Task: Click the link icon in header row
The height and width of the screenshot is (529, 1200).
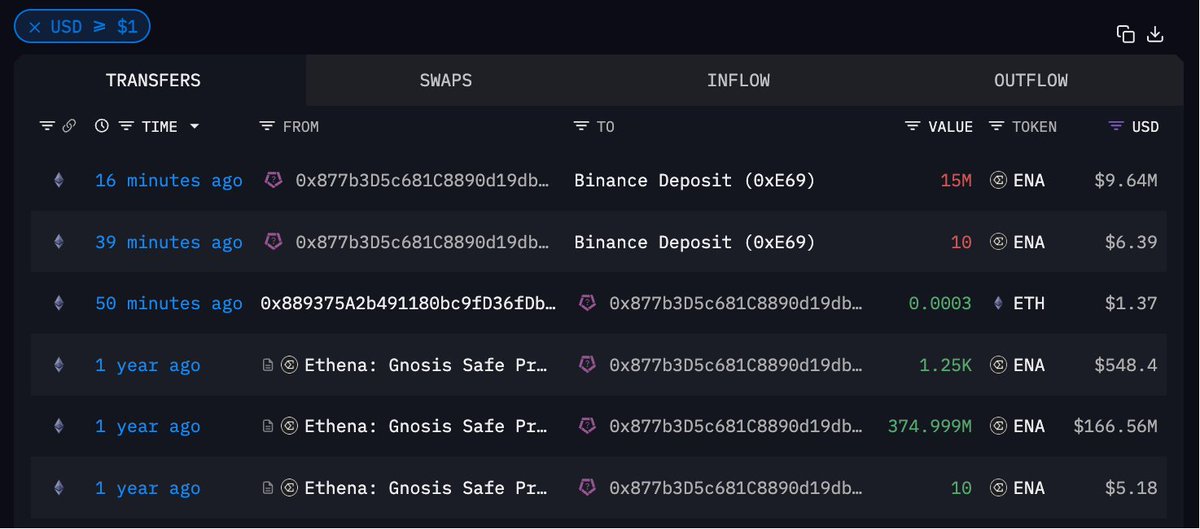Action: [x=69, y=126]
